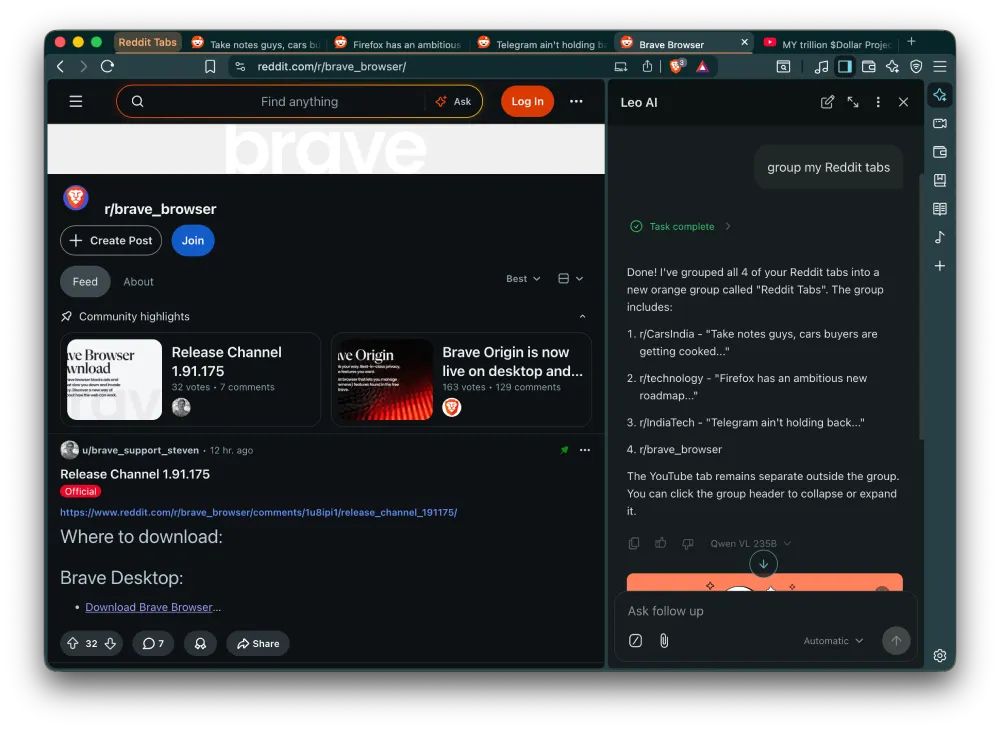Select the Feed tab
This screenshot has width=1000, height=730.
85,282
